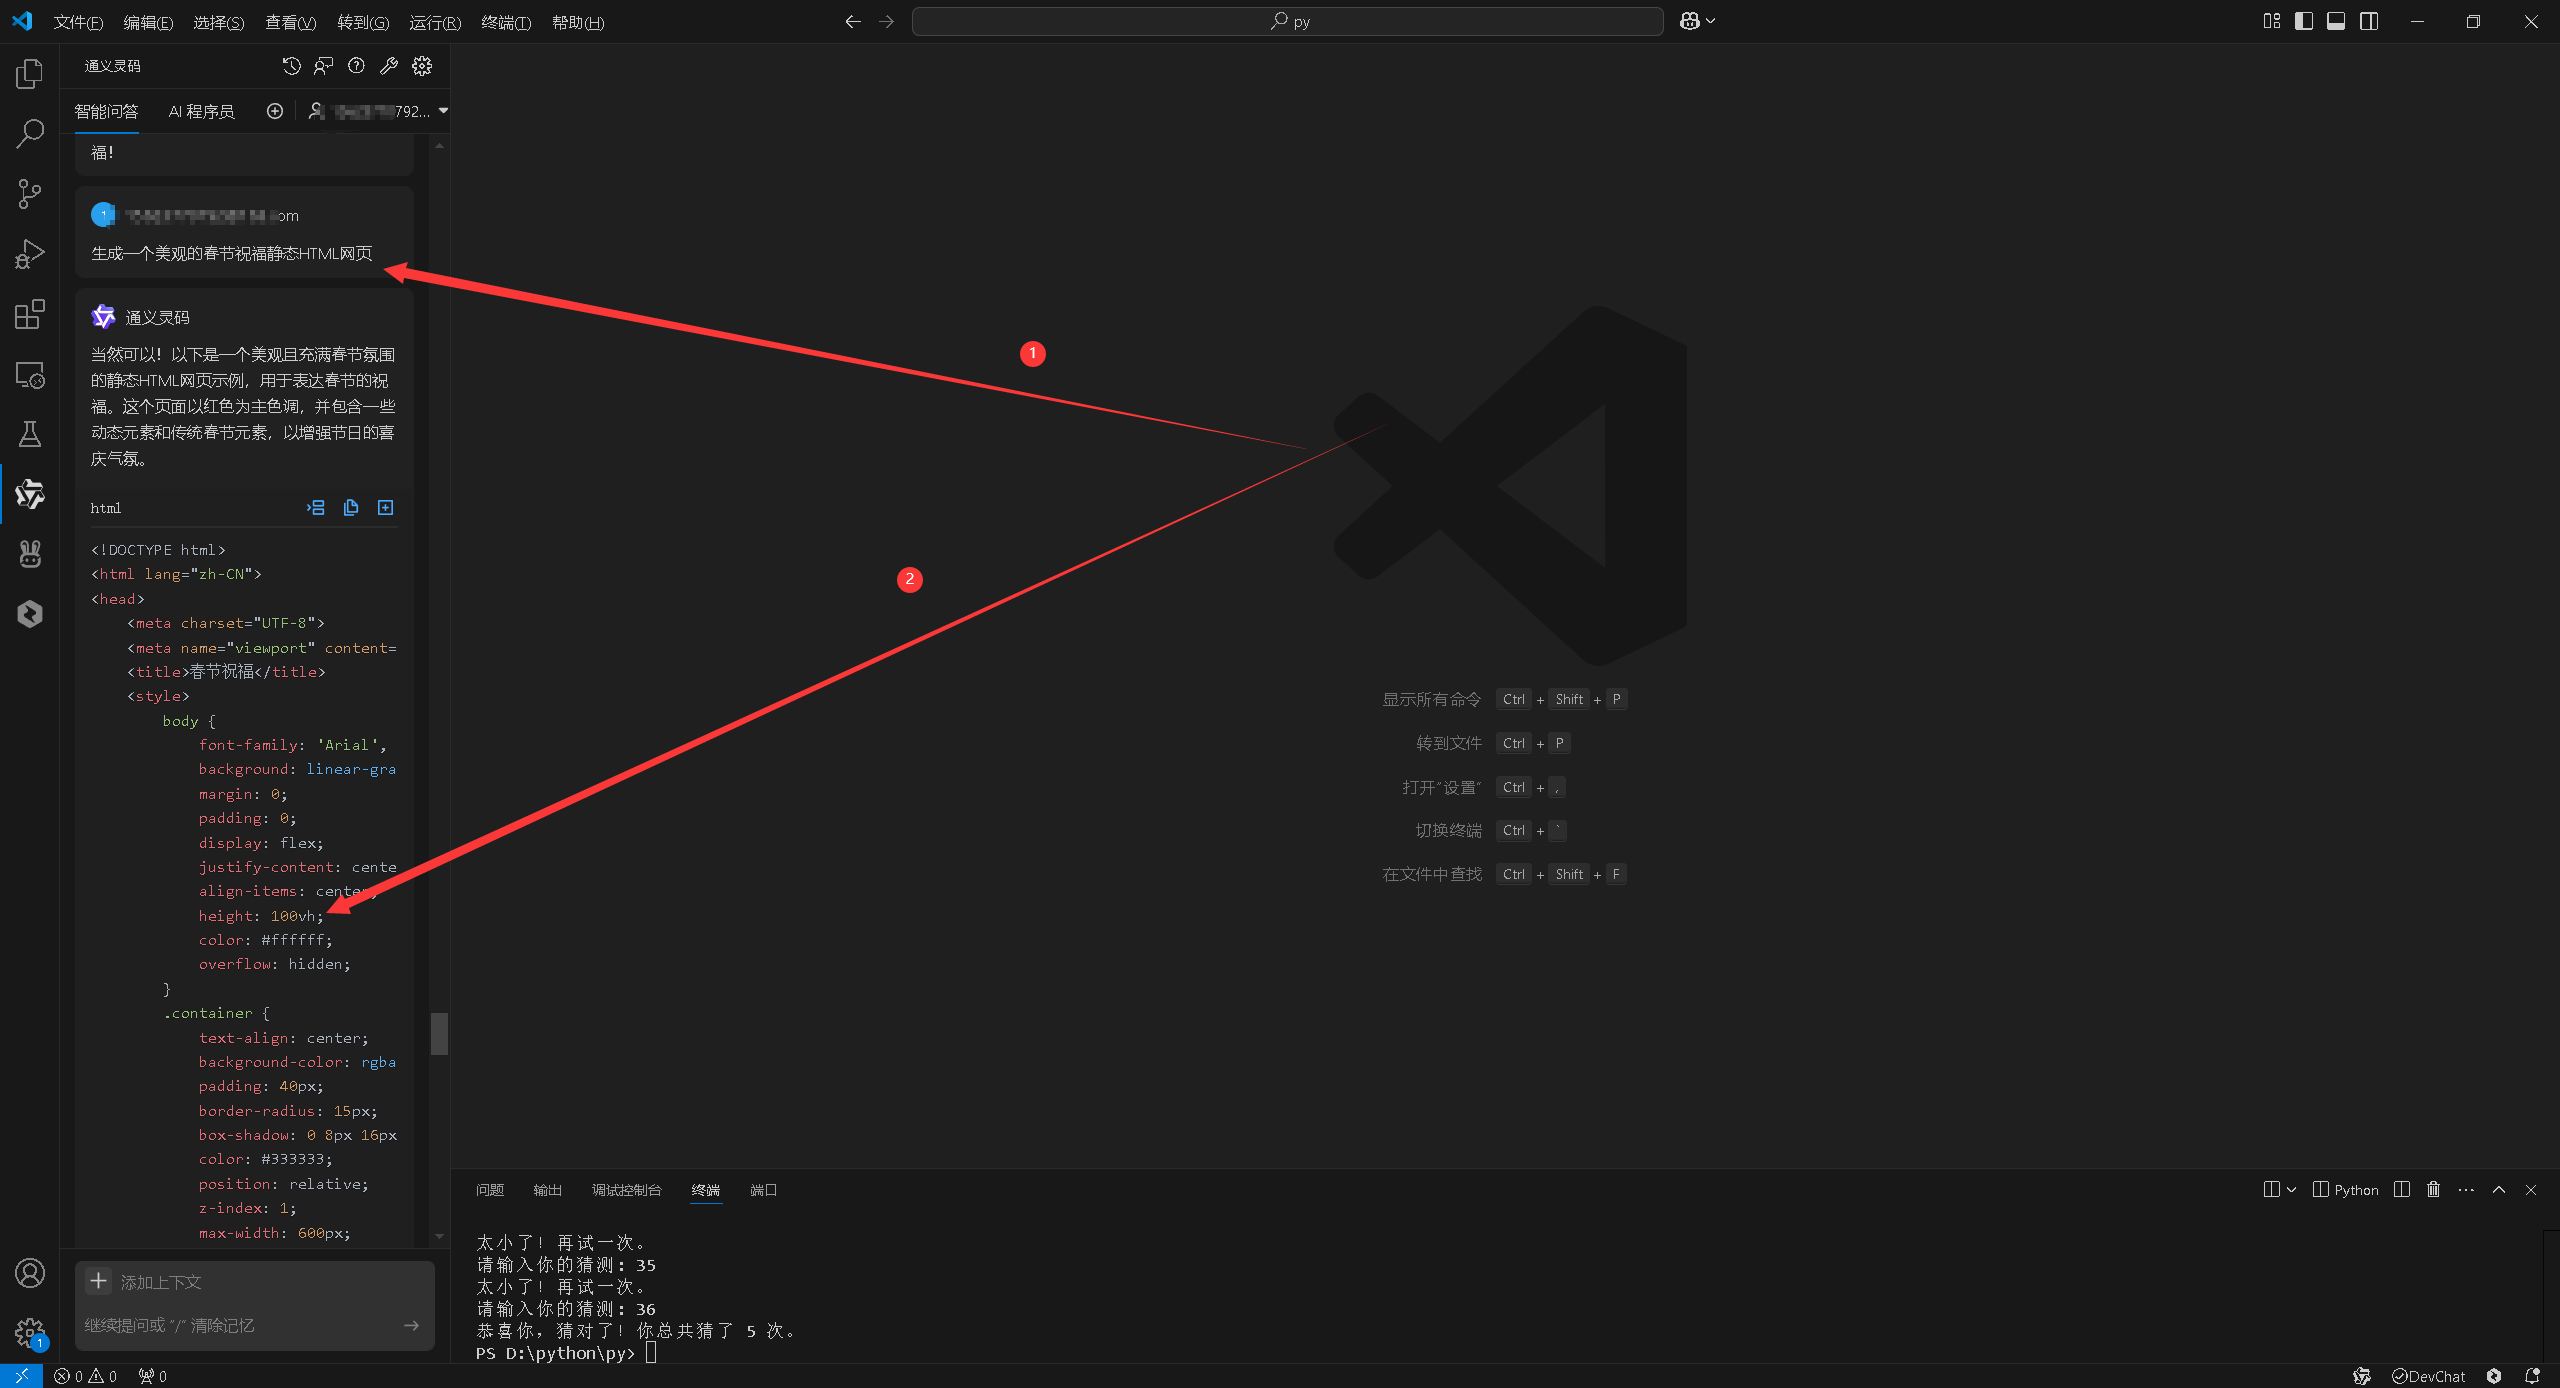Click the py command center search box
Screen dimensions: 2560x1388
pyautogui.click(x=1287, y=21)
